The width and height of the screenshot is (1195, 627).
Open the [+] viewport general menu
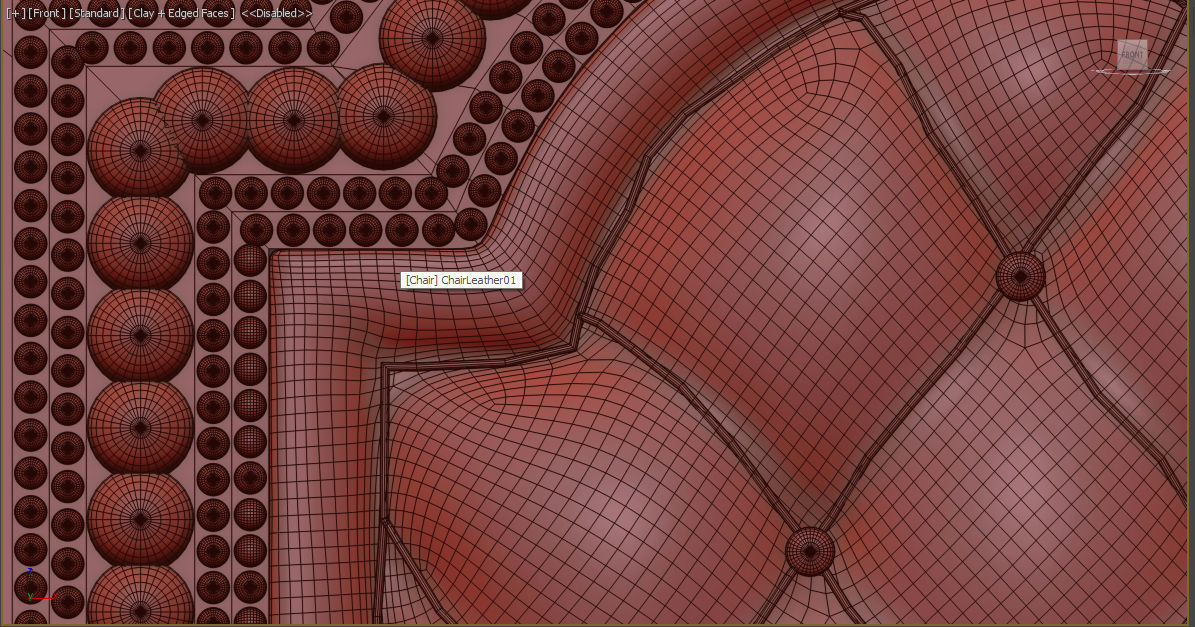15,14
